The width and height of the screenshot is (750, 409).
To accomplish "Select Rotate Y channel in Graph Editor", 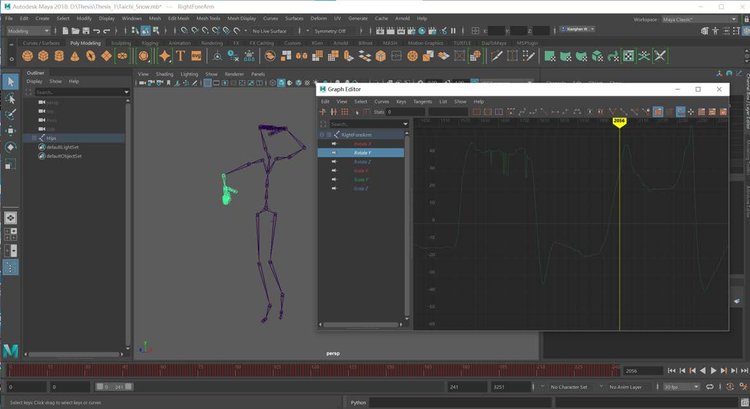I will (x=362, y=152).
